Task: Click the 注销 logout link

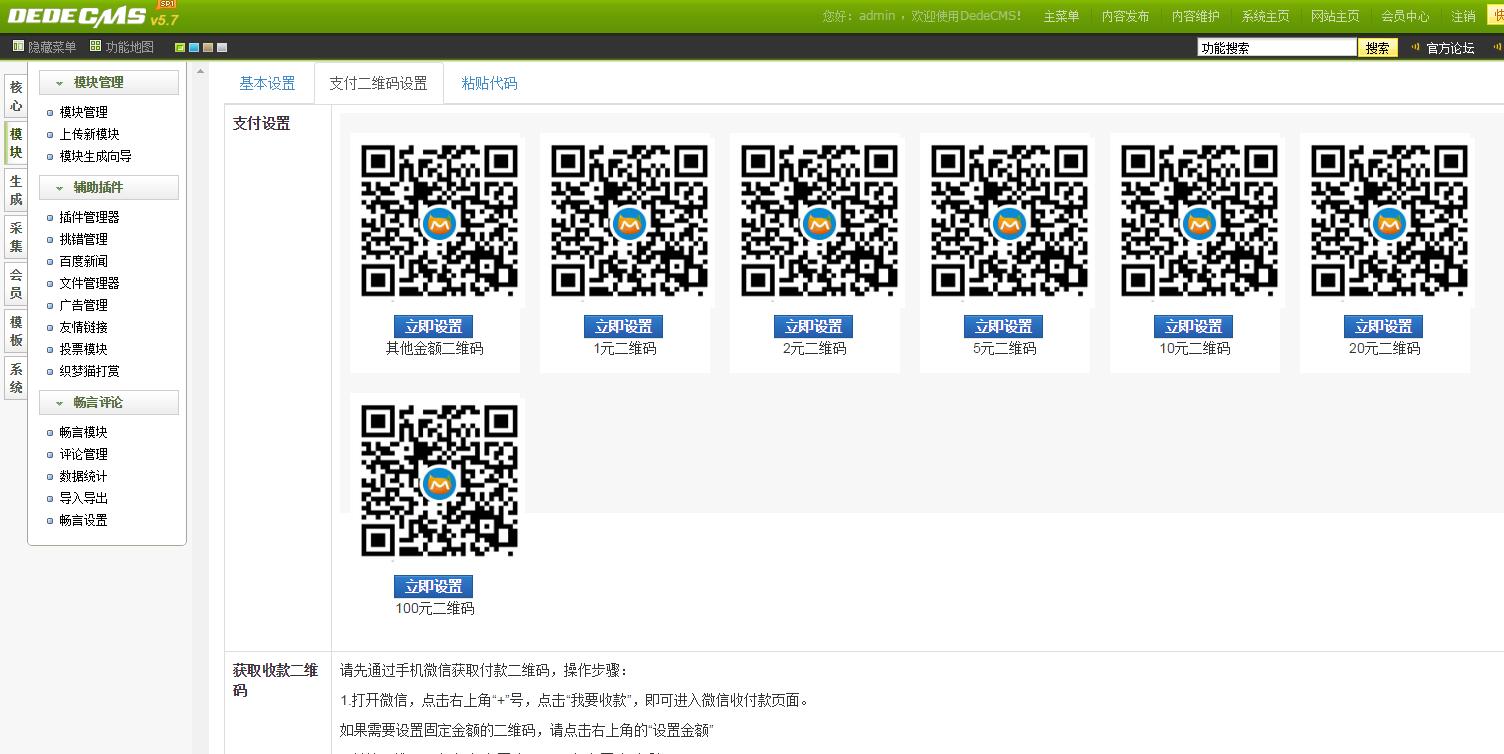Action: pyautogui.click(x=1463, y=16)
